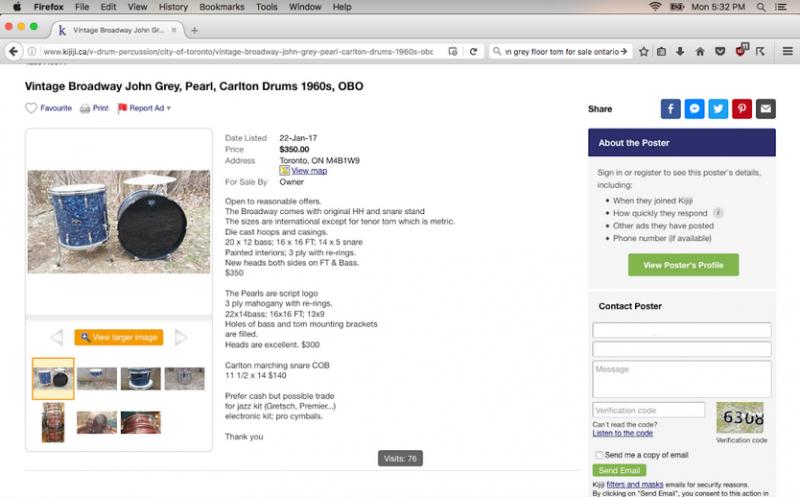Bookmark this page with the star icon
Viewport: 800px width, 497px height.
pos(644,51)
